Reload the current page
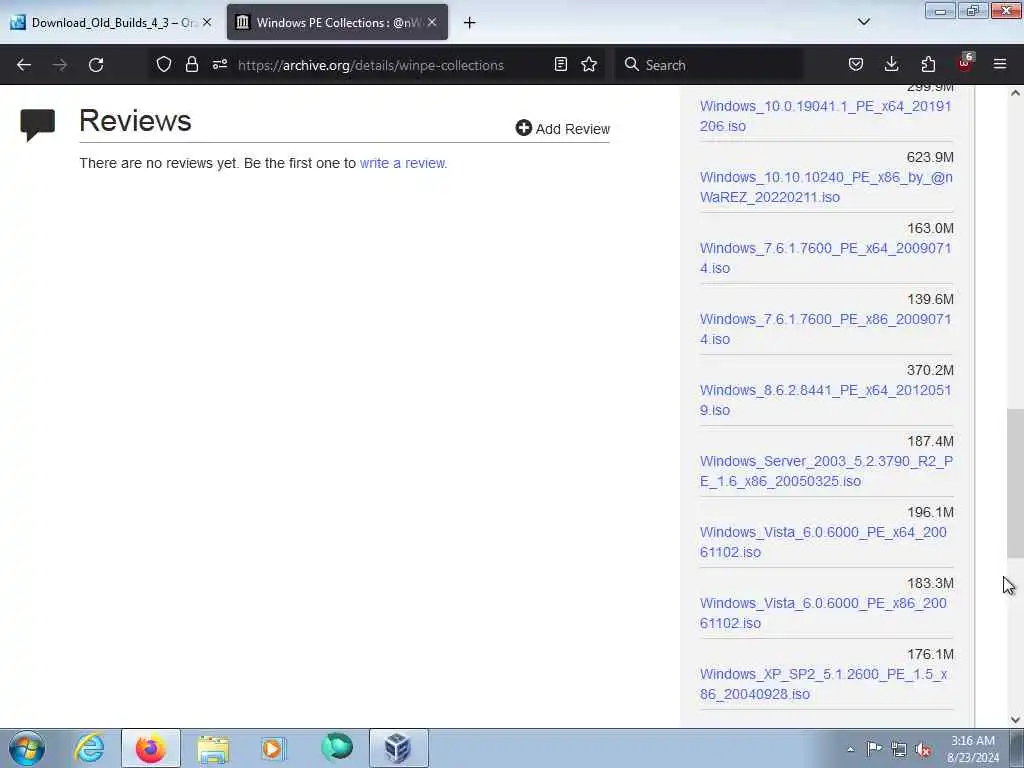 coord(96,65)
